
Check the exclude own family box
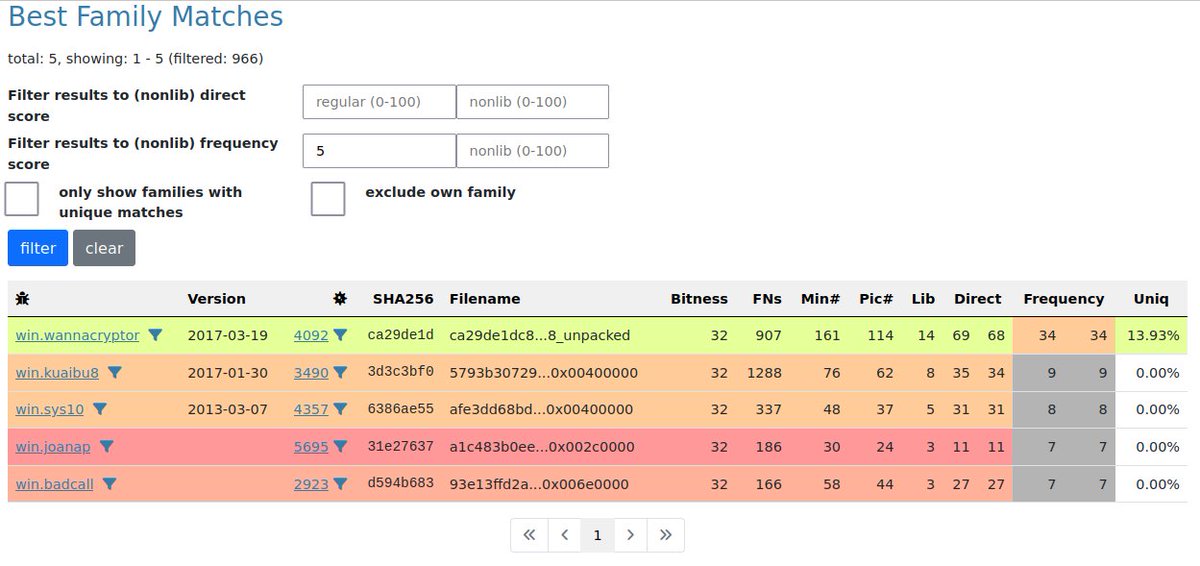328,198
